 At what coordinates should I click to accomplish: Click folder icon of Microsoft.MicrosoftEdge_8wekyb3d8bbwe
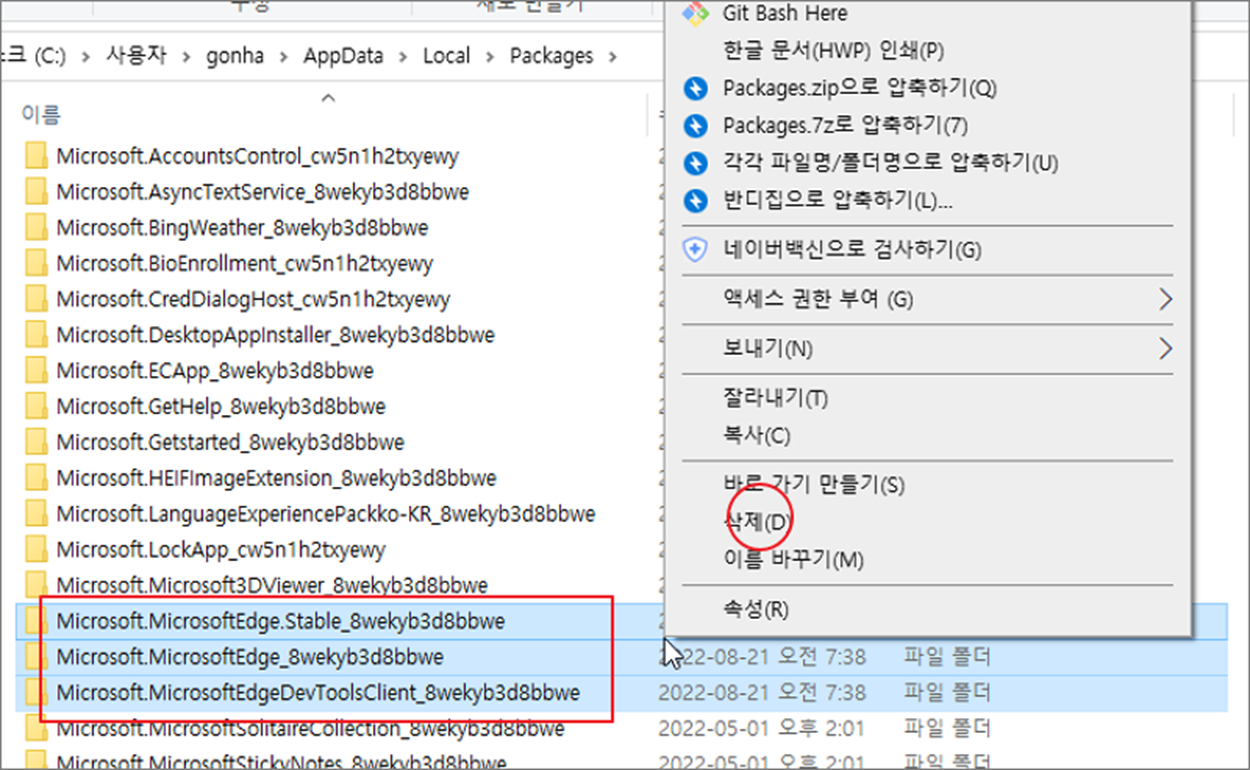coord(36,657)
